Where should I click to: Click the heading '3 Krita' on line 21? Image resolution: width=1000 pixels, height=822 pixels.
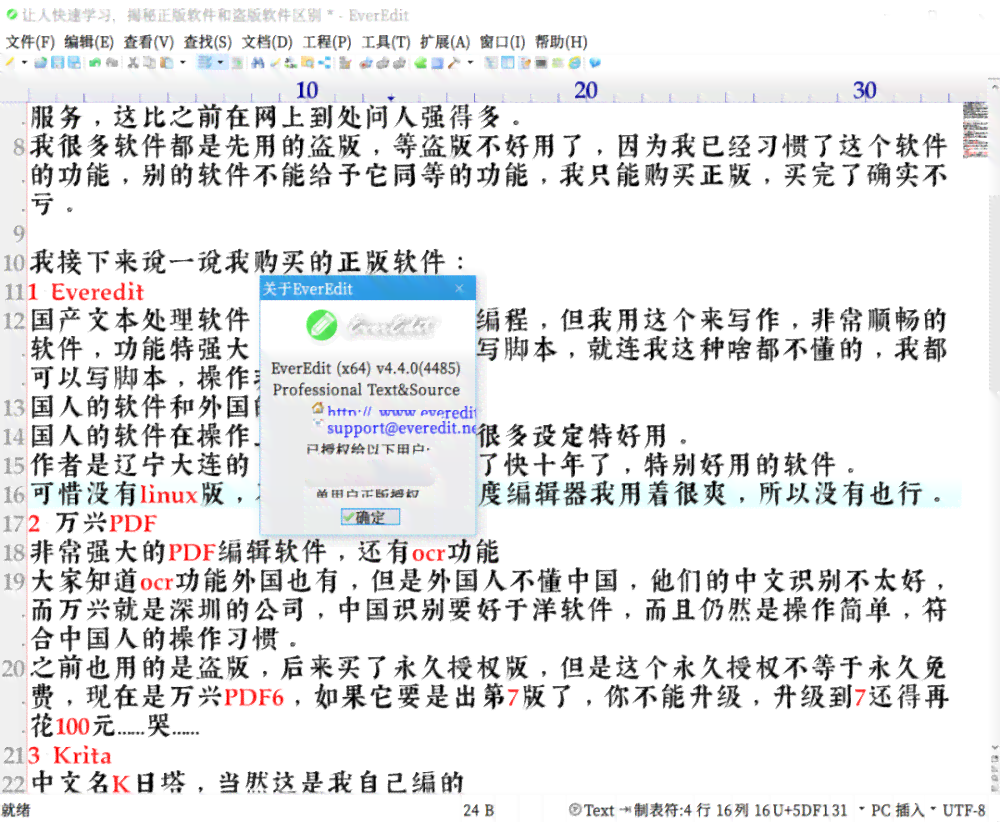(70, 756)
